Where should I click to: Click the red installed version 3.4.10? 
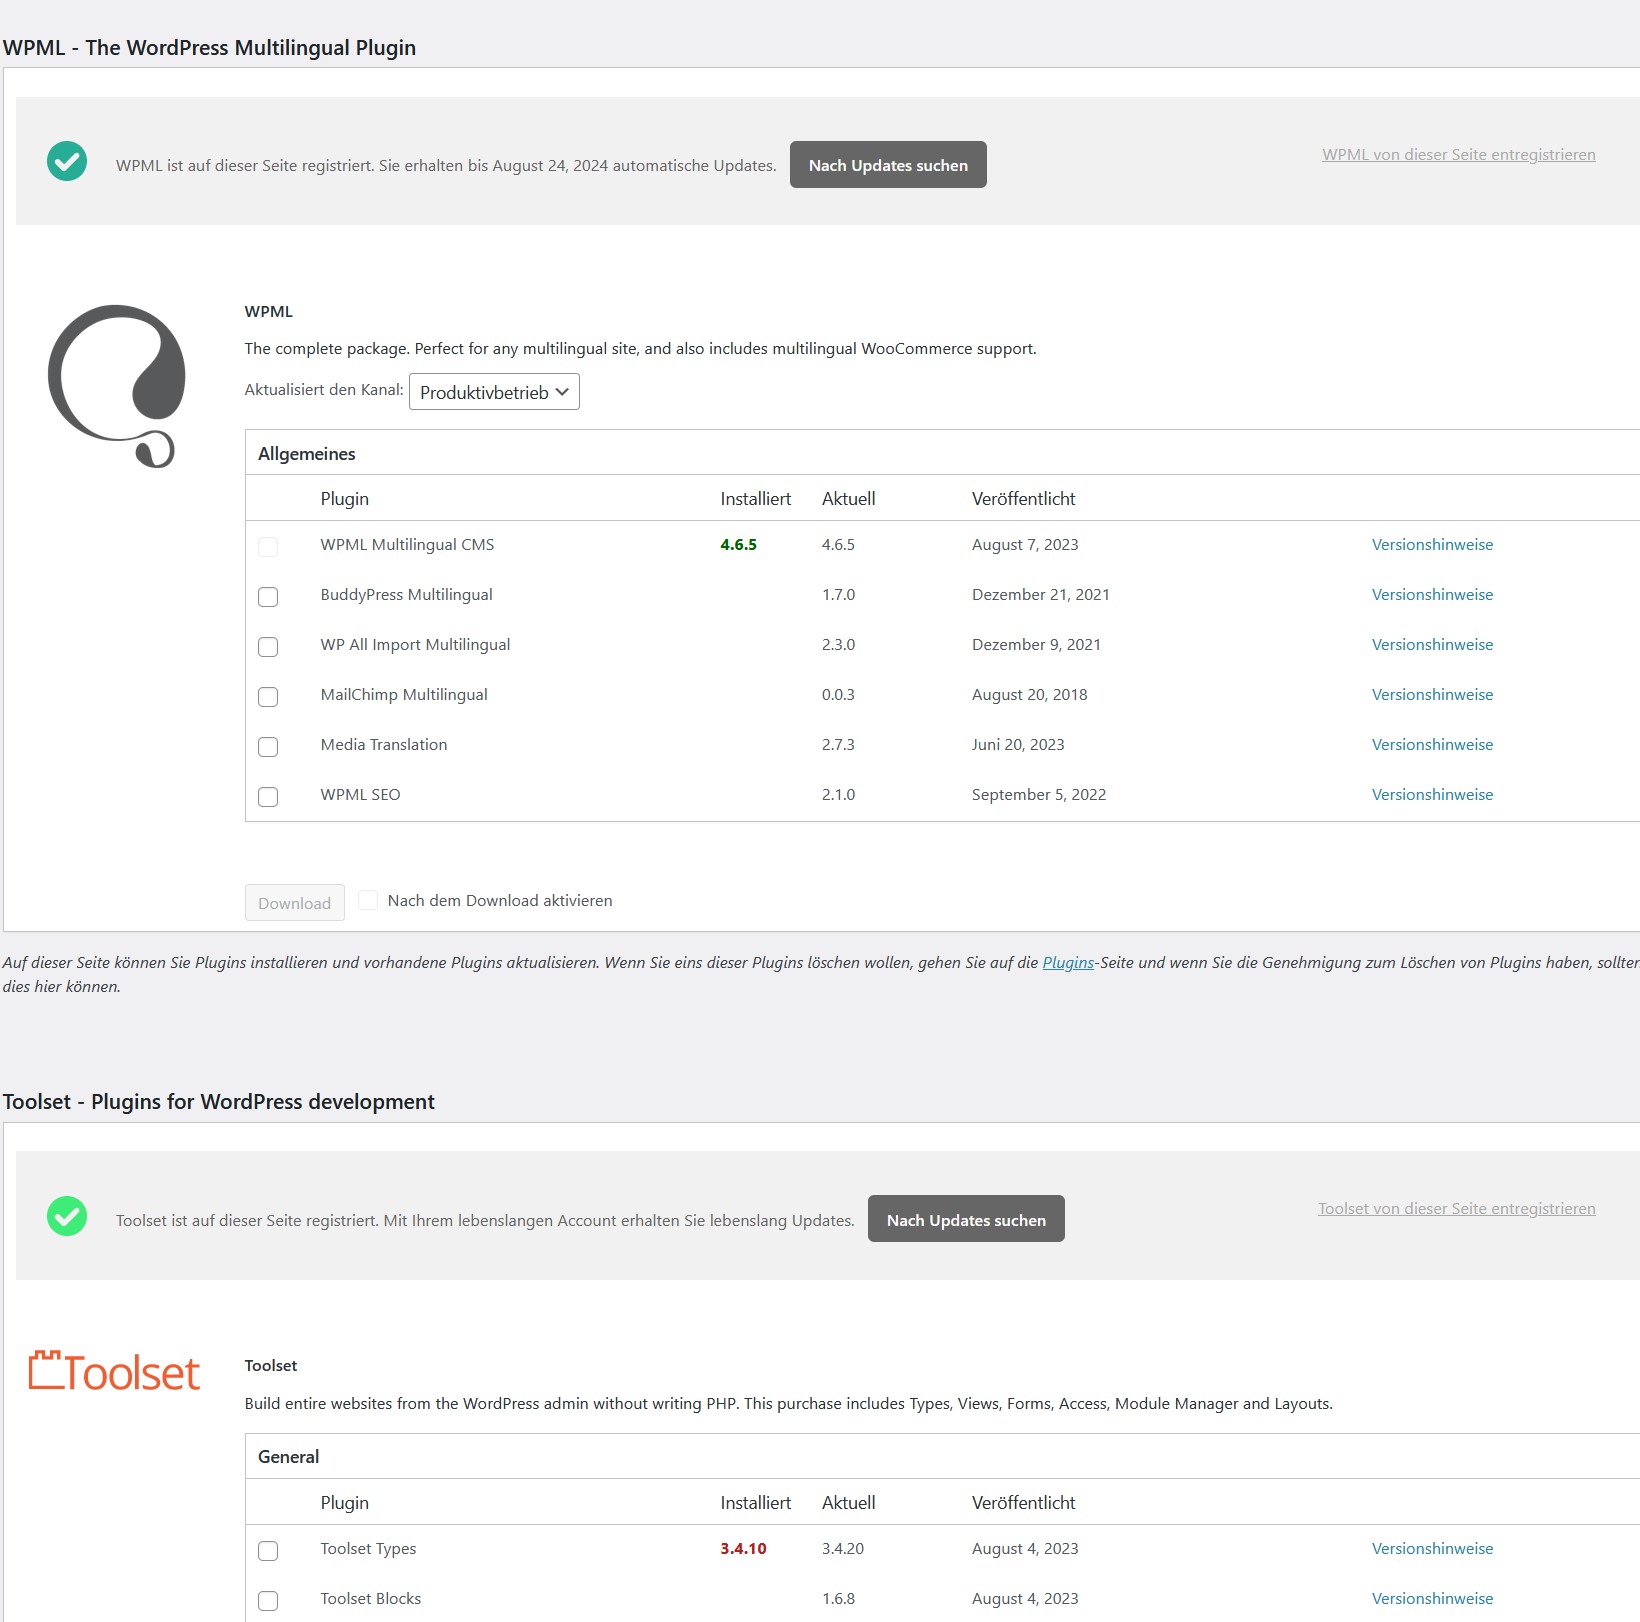pos(743,1549)
